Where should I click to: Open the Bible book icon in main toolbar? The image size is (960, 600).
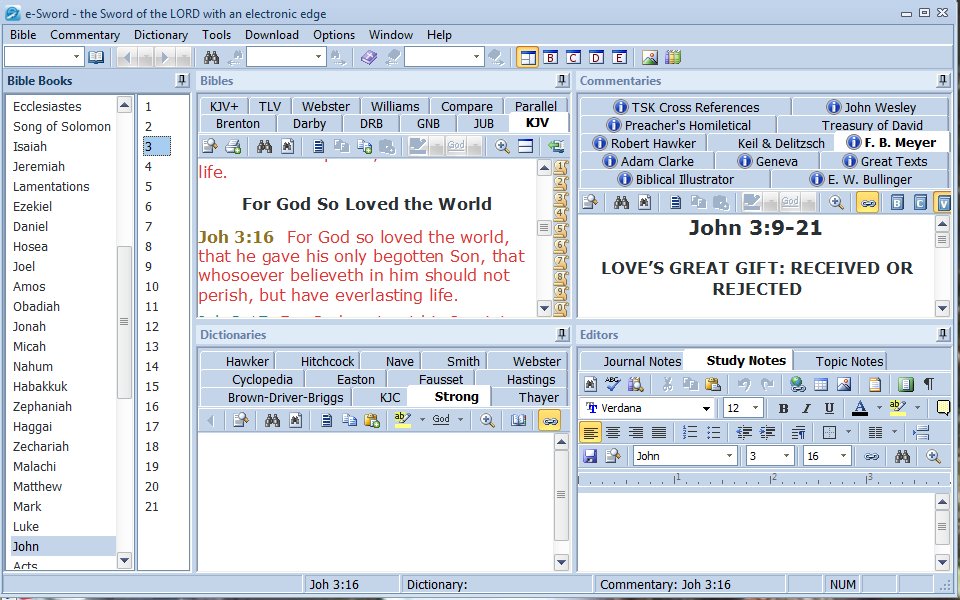coord(96,58)
